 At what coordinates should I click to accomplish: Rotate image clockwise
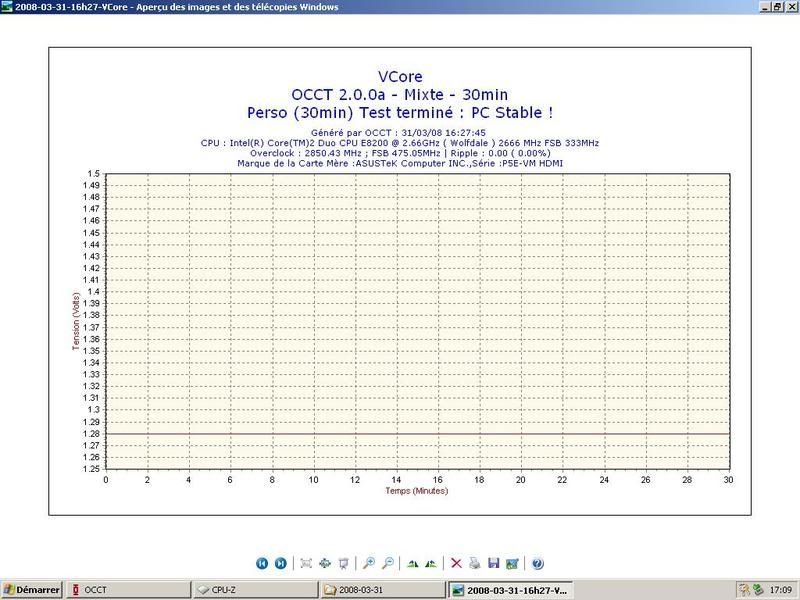click(413, 563)
